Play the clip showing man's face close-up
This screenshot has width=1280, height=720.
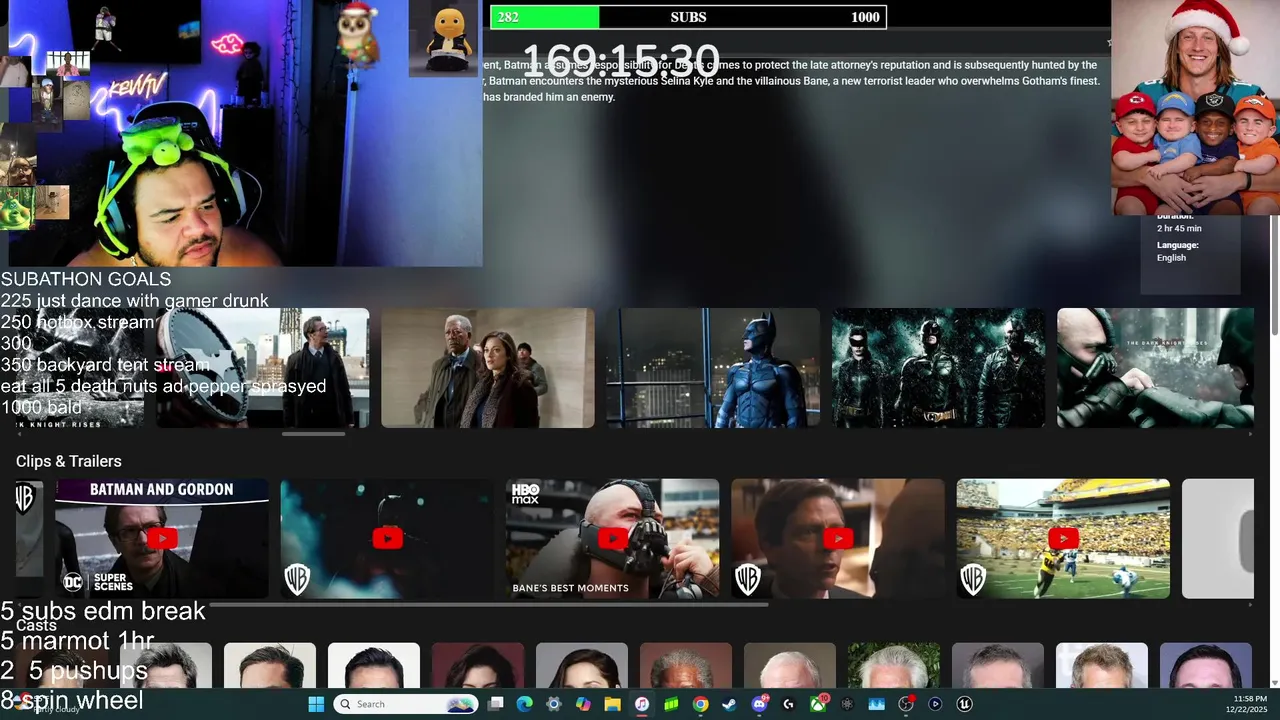coord(838,539)
